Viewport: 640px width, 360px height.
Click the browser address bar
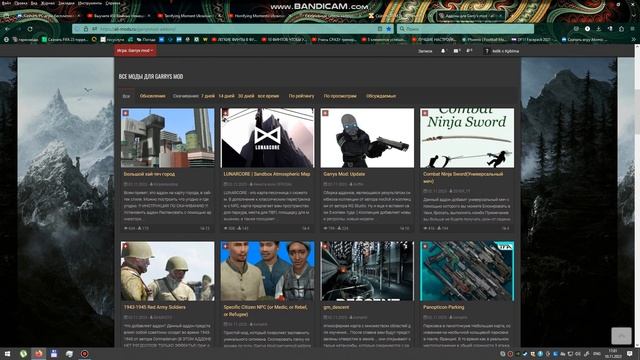click(x=233, y=29)
